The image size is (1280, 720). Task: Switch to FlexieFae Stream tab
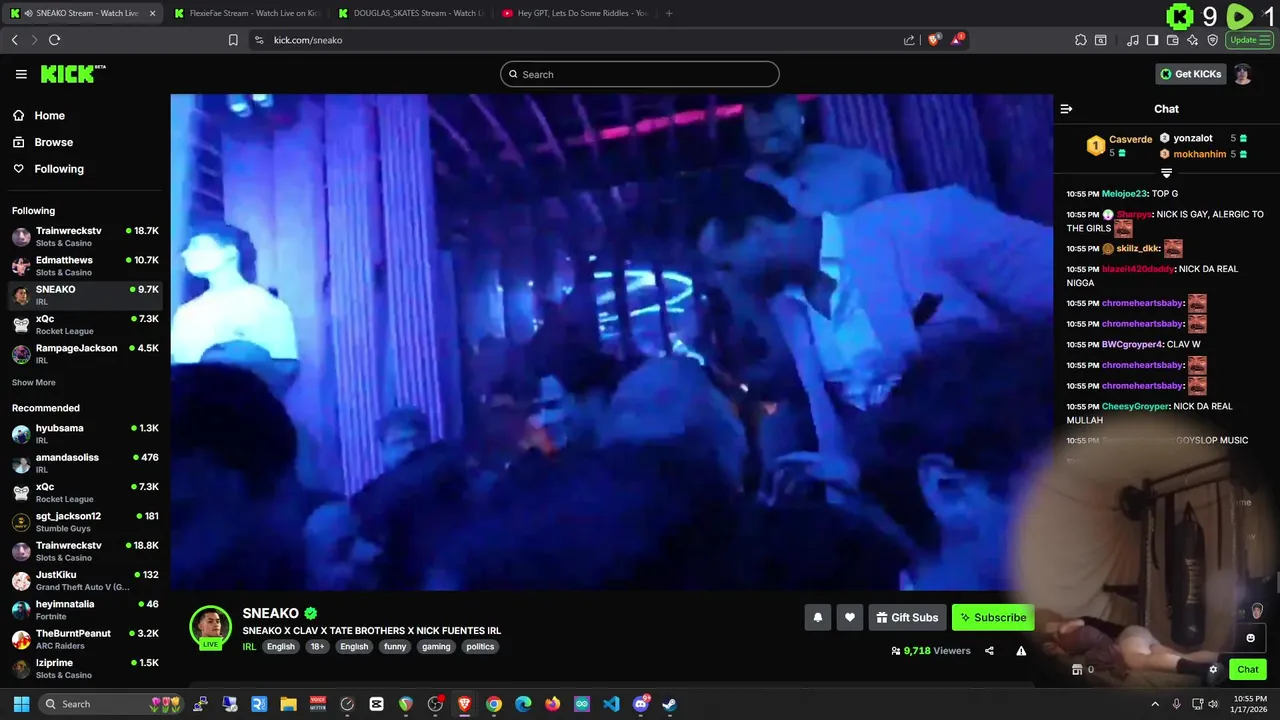click(x=245, y=13)
